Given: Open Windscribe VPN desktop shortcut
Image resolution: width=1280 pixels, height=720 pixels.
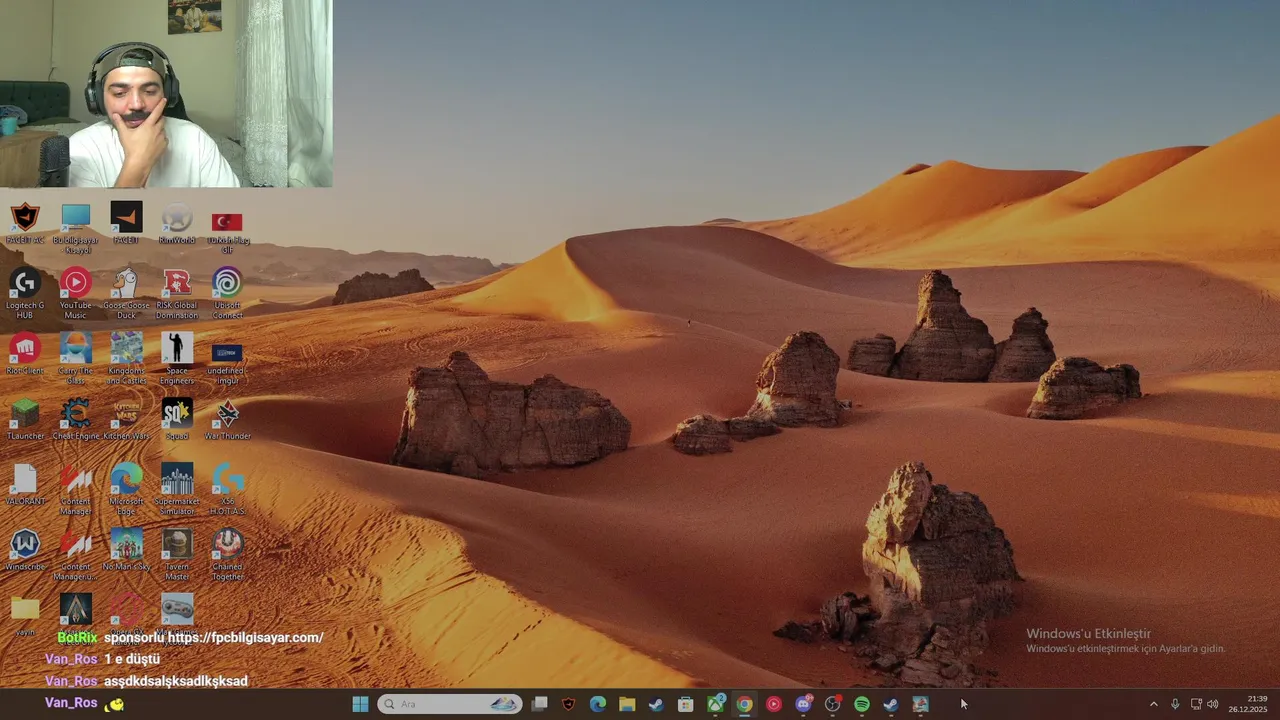Looking at the screenshot, I should point(25,549).
